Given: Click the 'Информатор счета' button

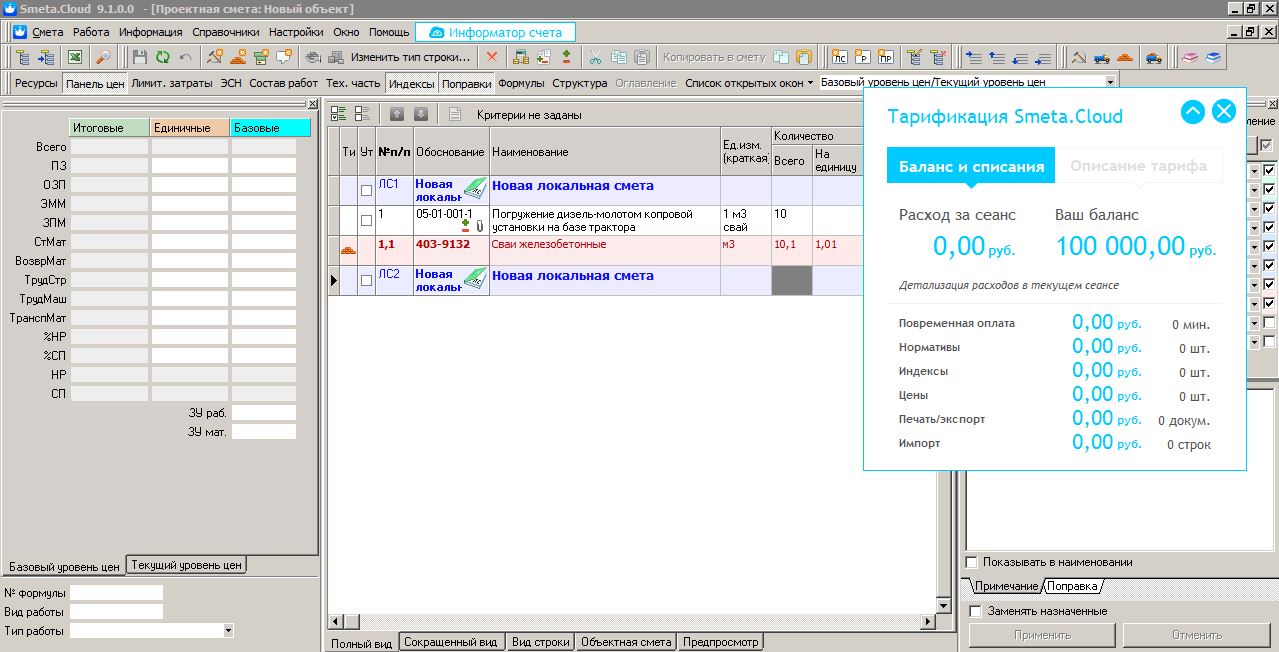Looking at the screenshot, I should tap(495, 32).
